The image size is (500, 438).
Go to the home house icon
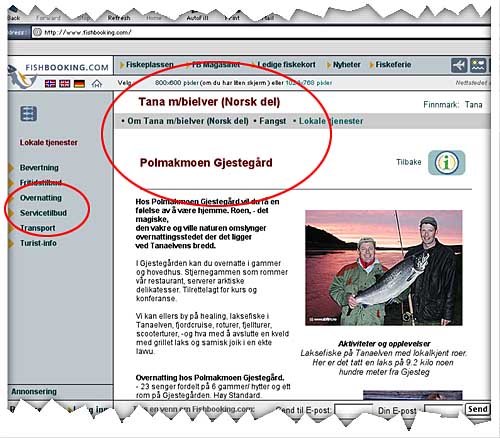(97, 83)
